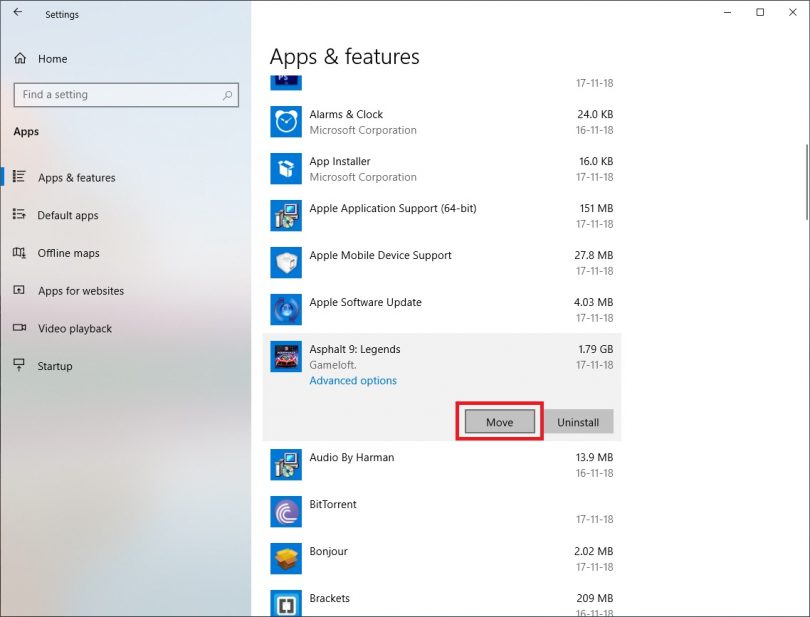Select the Alarms & Clock app icon
Screen dimensions: 810x617
285,122
